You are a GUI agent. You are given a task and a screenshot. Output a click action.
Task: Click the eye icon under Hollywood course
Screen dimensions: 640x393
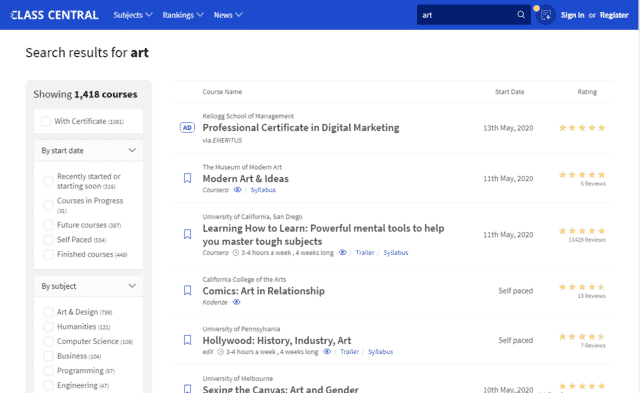pos(327,351)
